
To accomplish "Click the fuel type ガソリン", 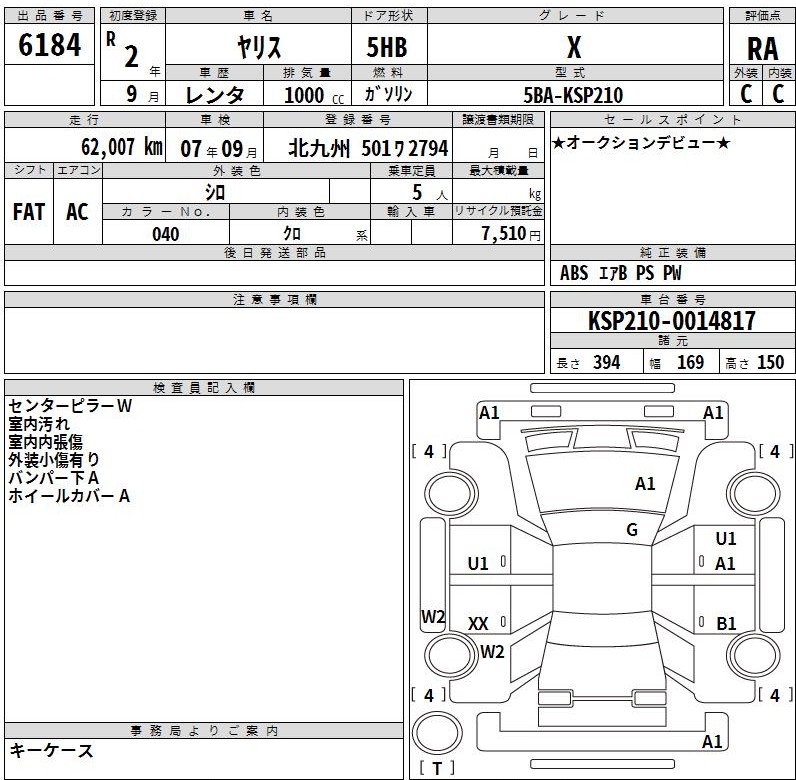I will pyautogui.click(x=388, y=94).
